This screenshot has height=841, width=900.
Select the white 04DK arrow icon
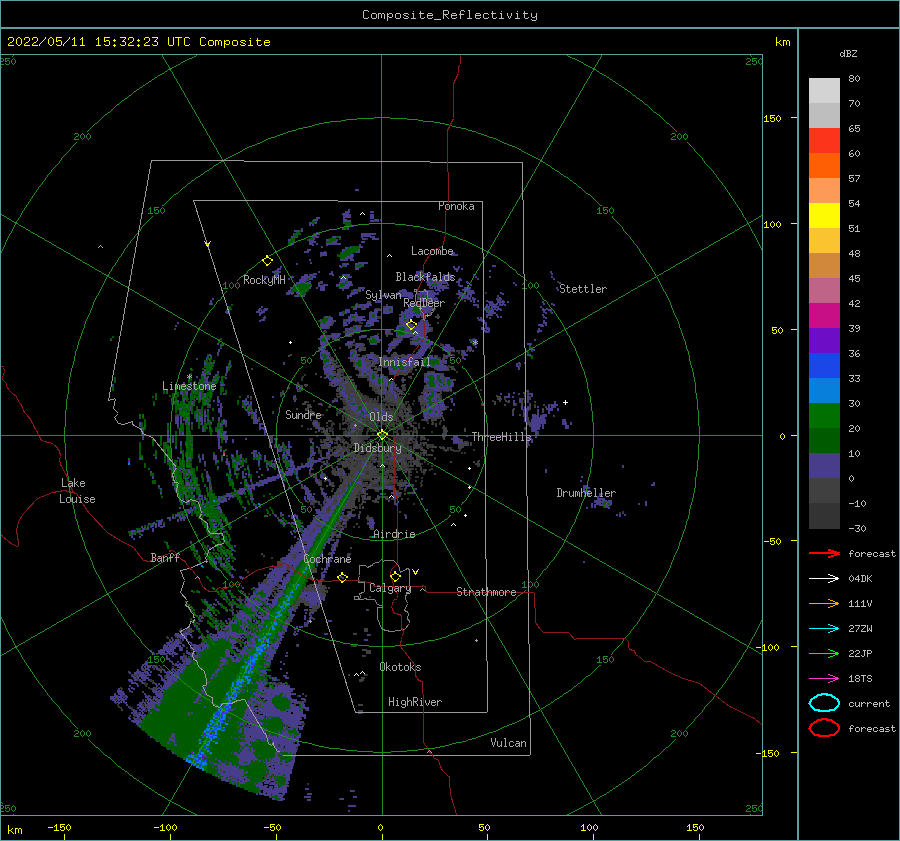(x=824, y=578)
